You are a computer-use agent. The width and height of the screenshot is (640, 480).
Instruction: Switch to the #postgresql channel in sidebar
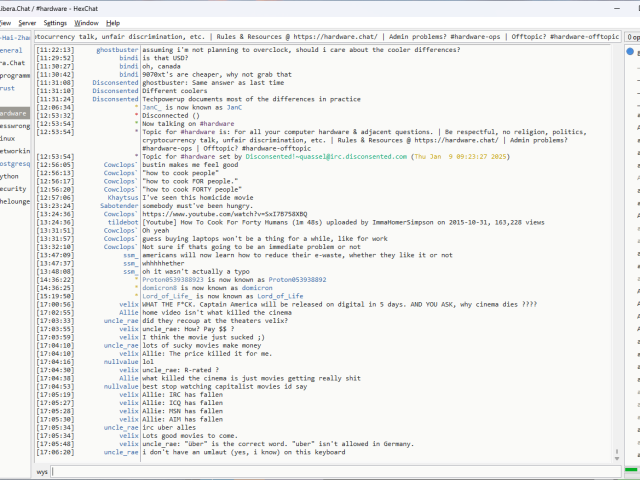(x=14, y=163)
